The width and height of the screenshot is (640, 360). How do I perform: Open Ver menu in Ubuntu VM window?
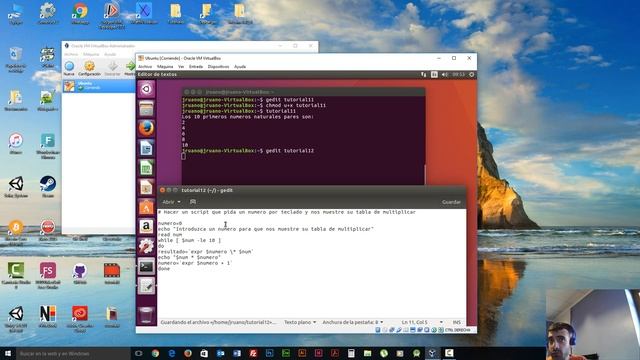pyautogui.click(x=181, y=67)
